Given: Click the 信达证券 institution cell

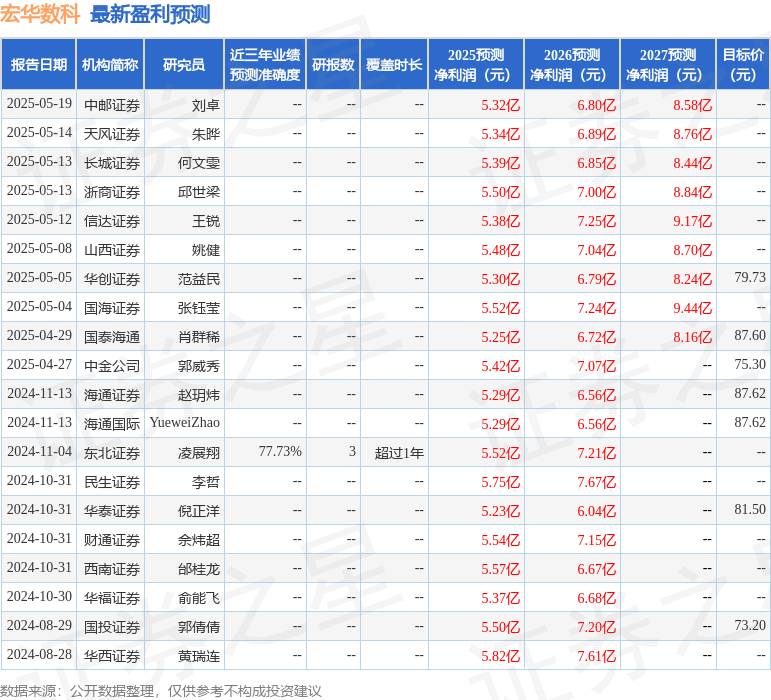Looking at the screenshot, I should (x=112, y=221).
